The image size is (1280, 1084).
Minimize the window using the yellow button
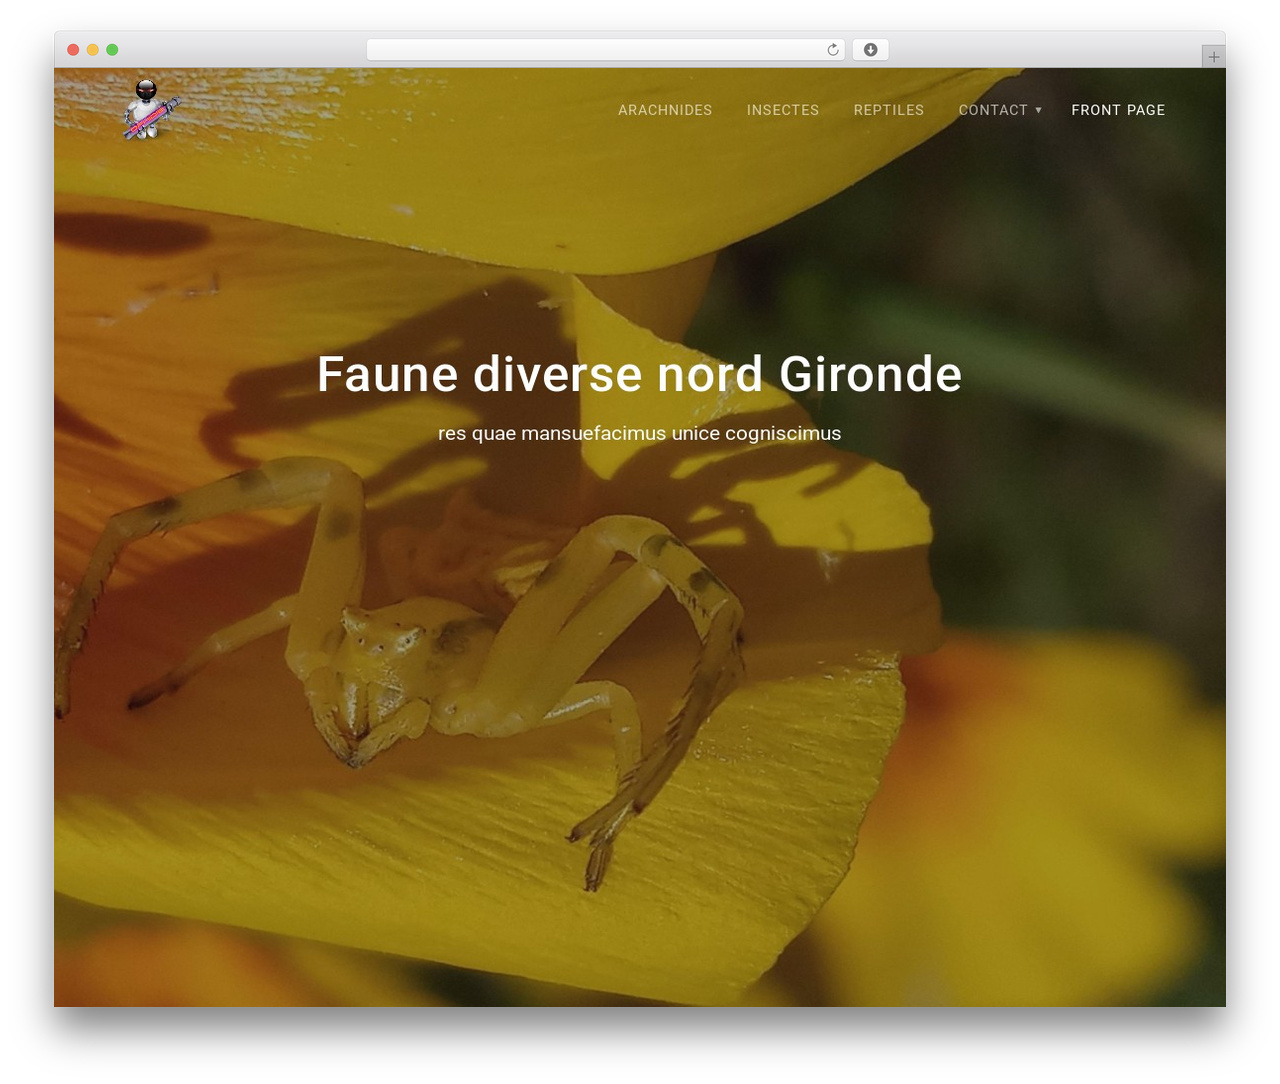tap(93, 50)
